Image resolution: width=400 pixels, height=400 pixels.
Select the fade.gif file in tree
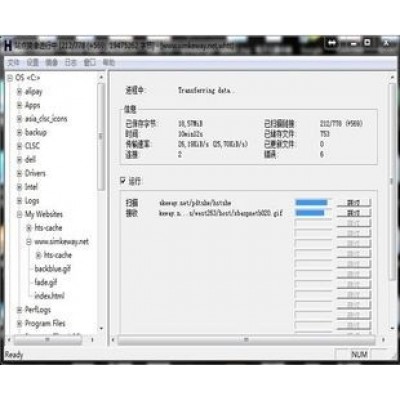tap(46, 282)
